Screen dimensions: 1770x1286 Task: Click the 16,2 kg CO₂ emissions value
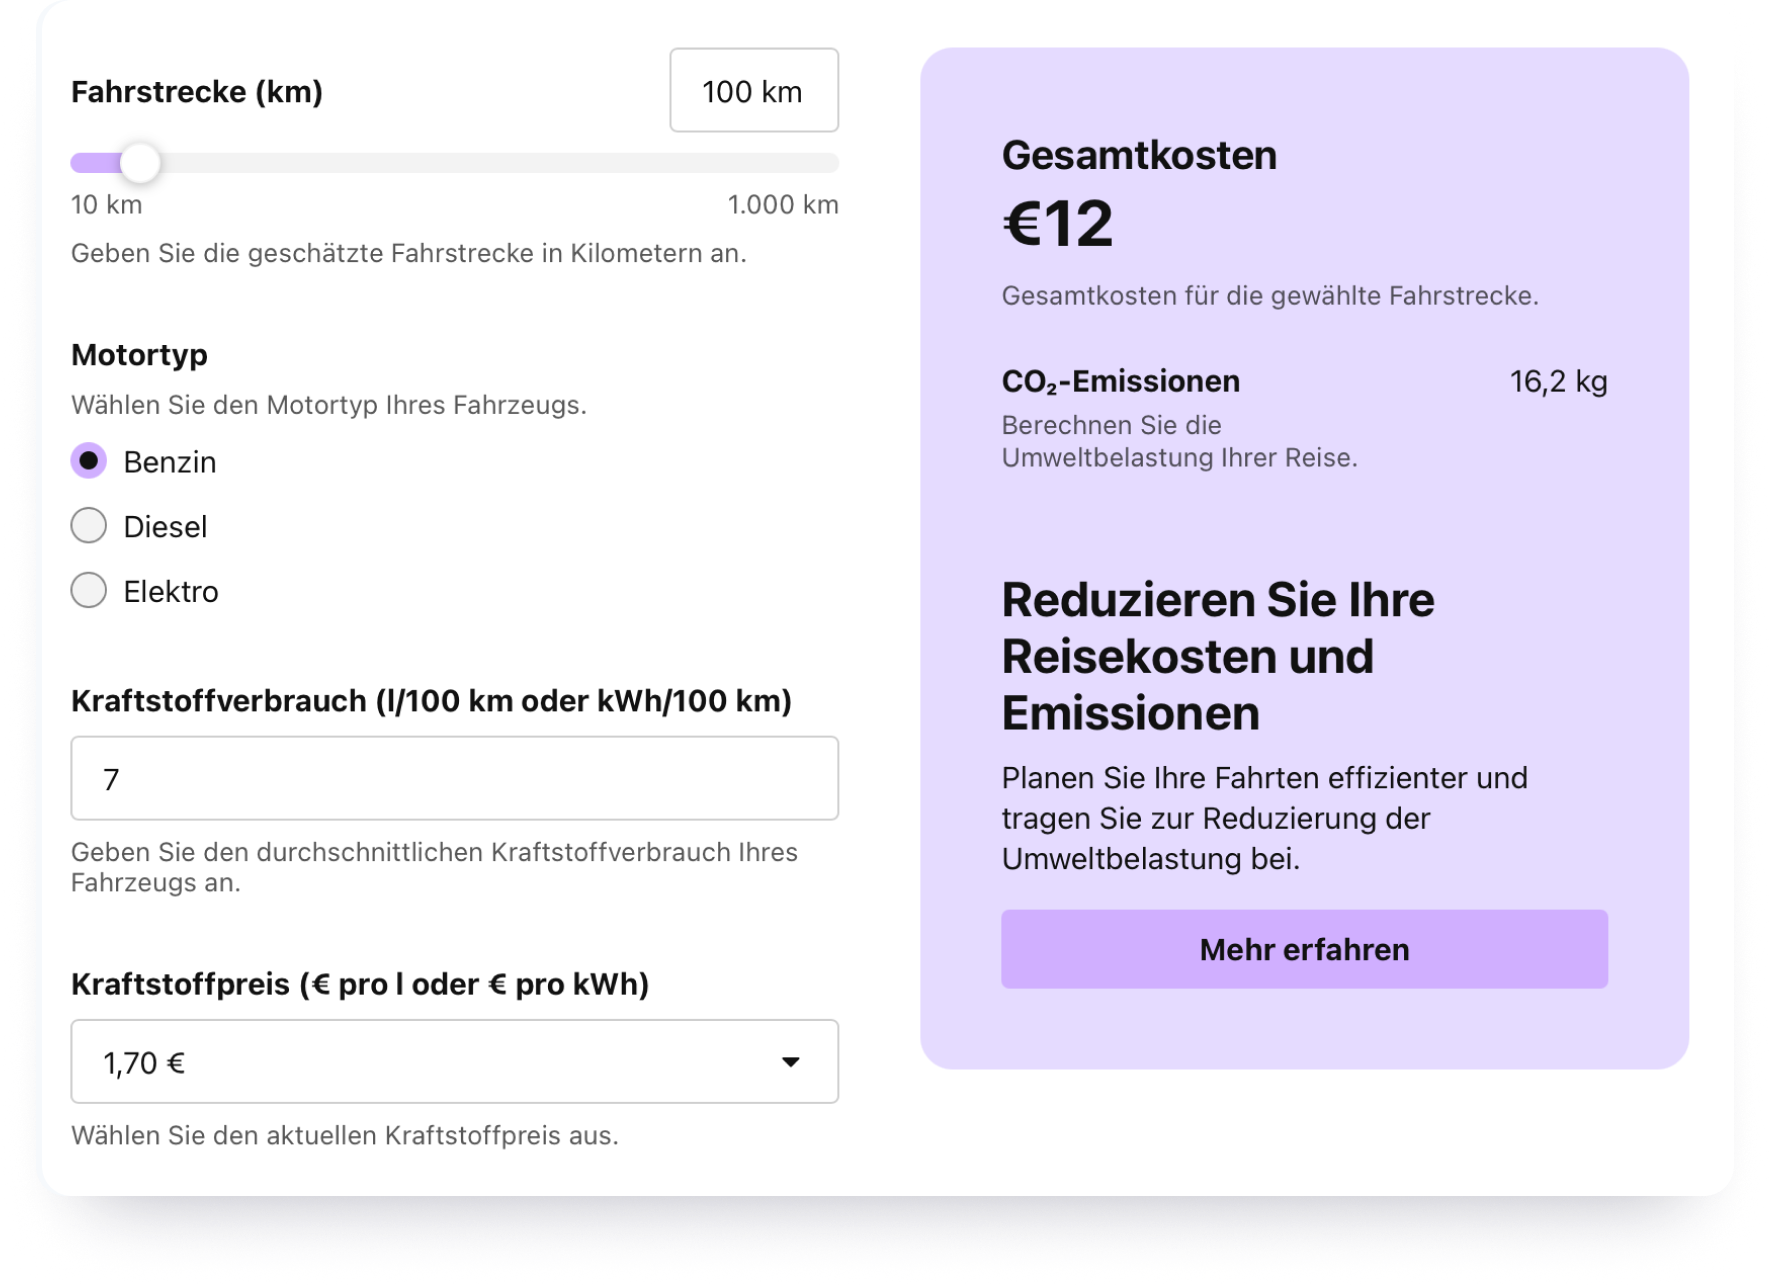pyautogui.click(x=1557, y=382)
